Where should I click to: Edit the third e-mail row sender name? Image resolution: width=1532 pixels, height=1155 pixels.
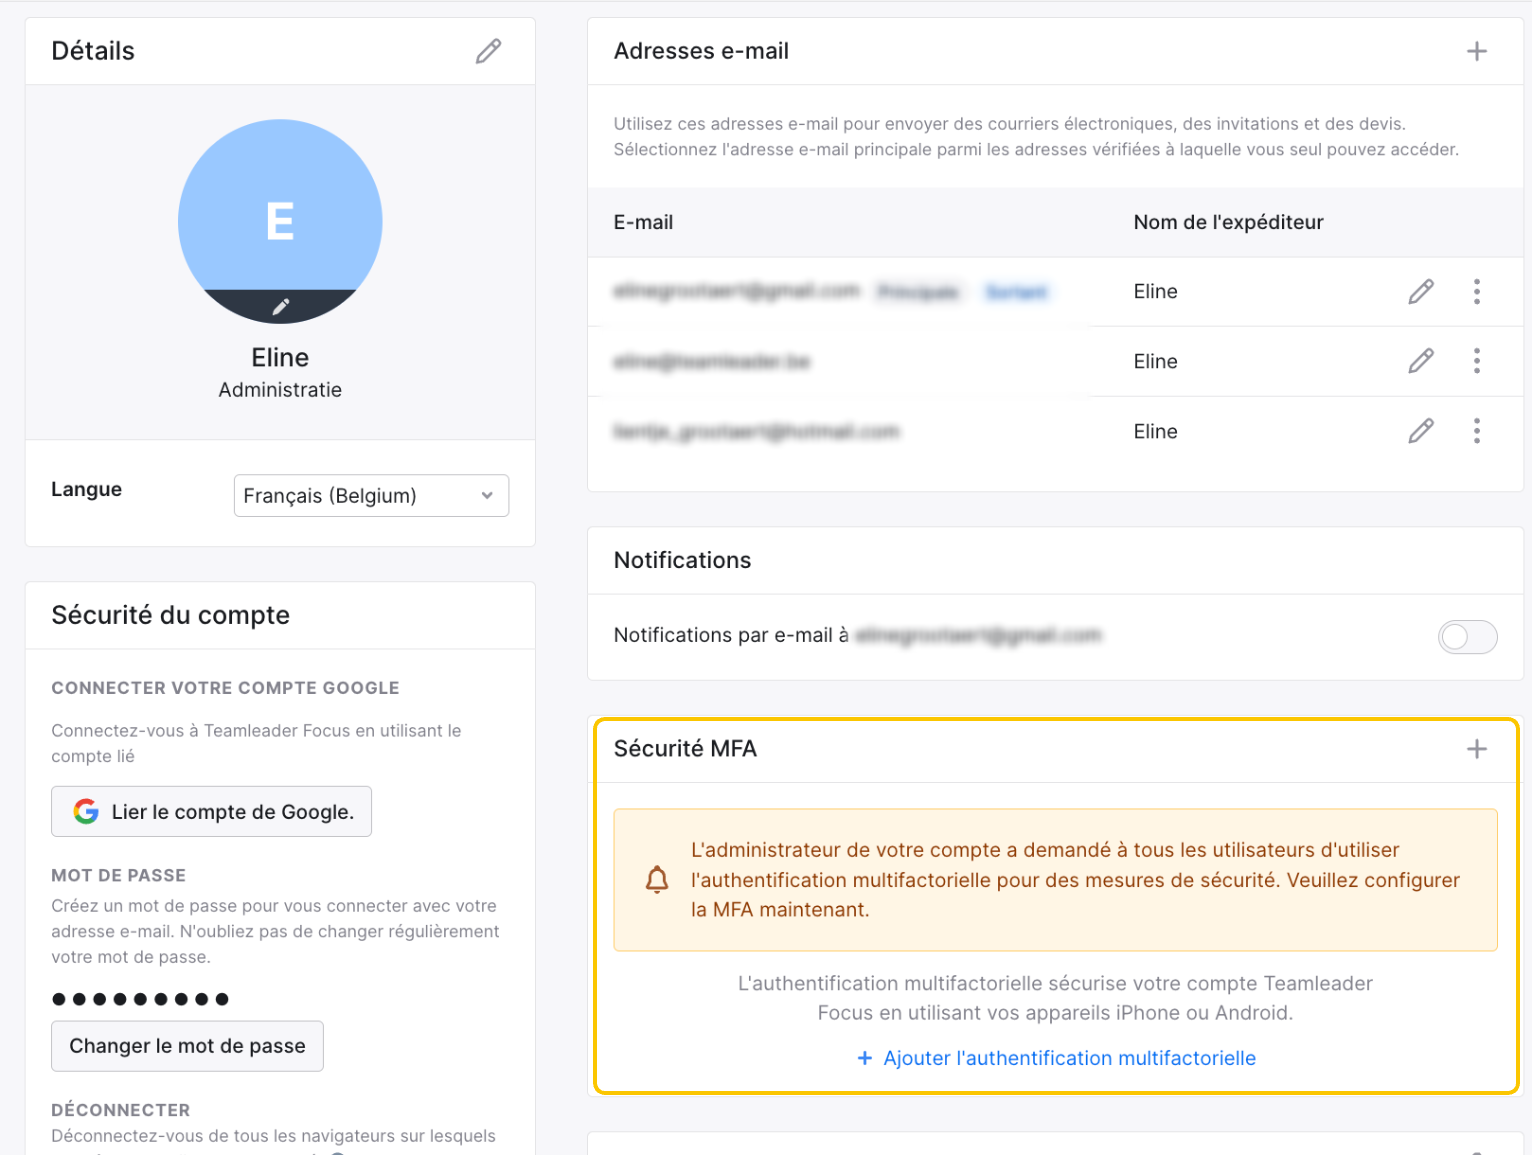1421,431
